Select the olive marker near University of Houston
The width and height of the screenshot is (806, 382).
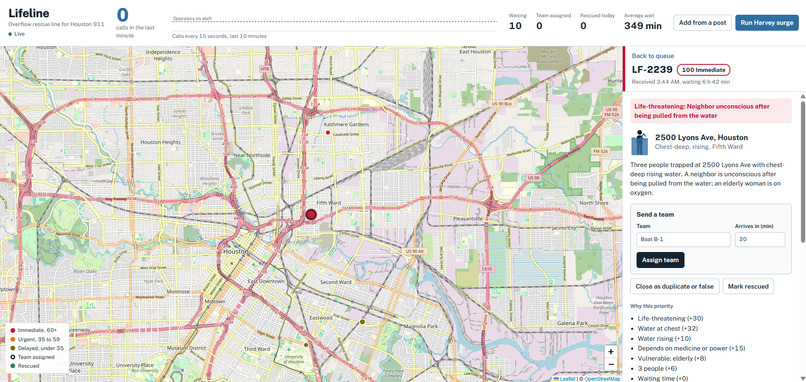306,345
